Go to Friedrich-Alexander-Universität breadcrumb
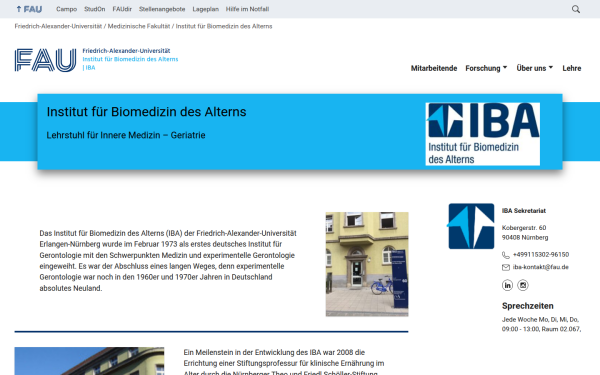600x375 pixels. pos(58,26)
